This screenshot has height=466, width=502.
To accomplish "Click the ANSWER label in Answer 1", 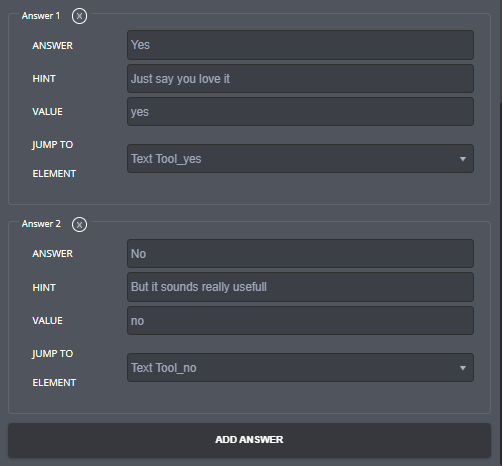I will click(x=52, y=46).
